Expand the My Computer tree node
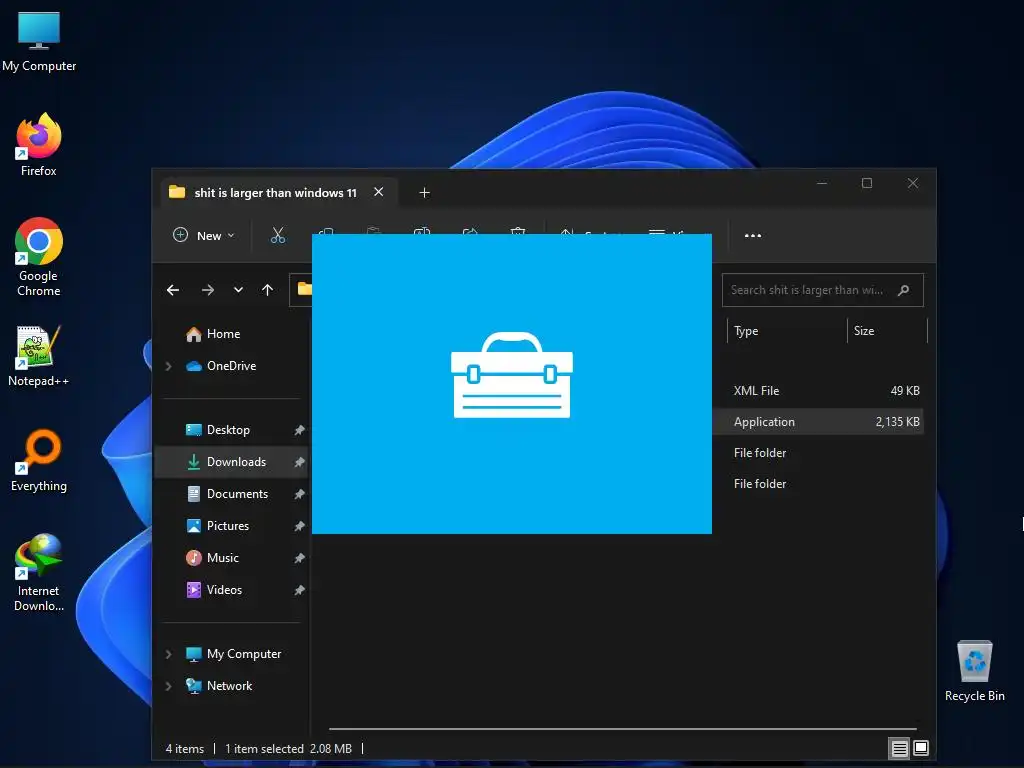This screenshot has width=1024, height=768. pos(168,654)
